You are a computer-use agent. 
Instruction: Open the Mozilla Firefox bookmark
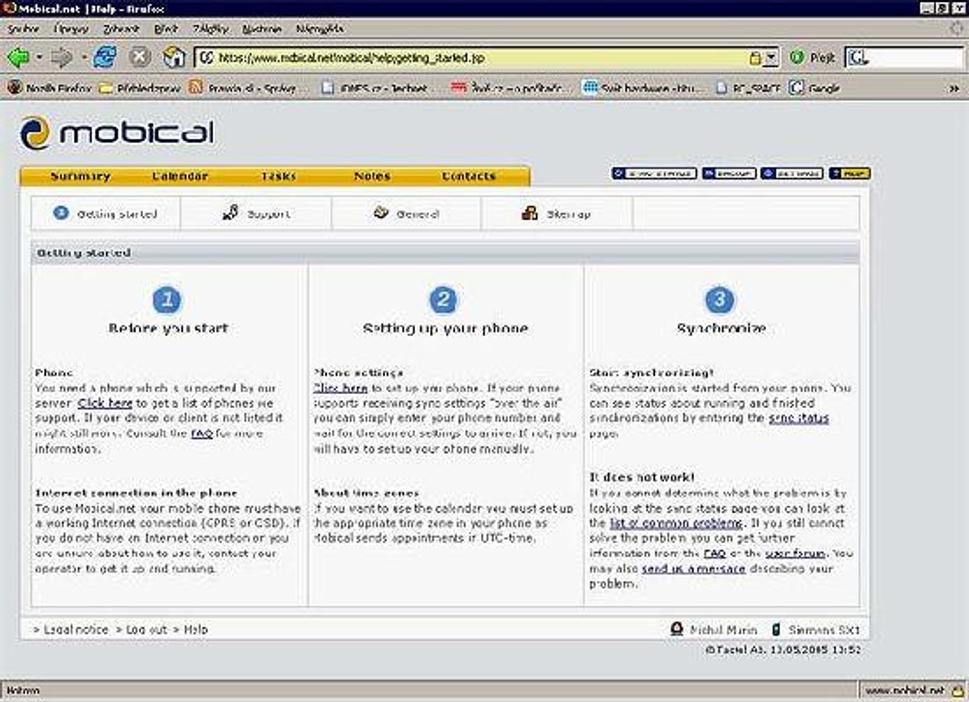(x=49, y=88)
